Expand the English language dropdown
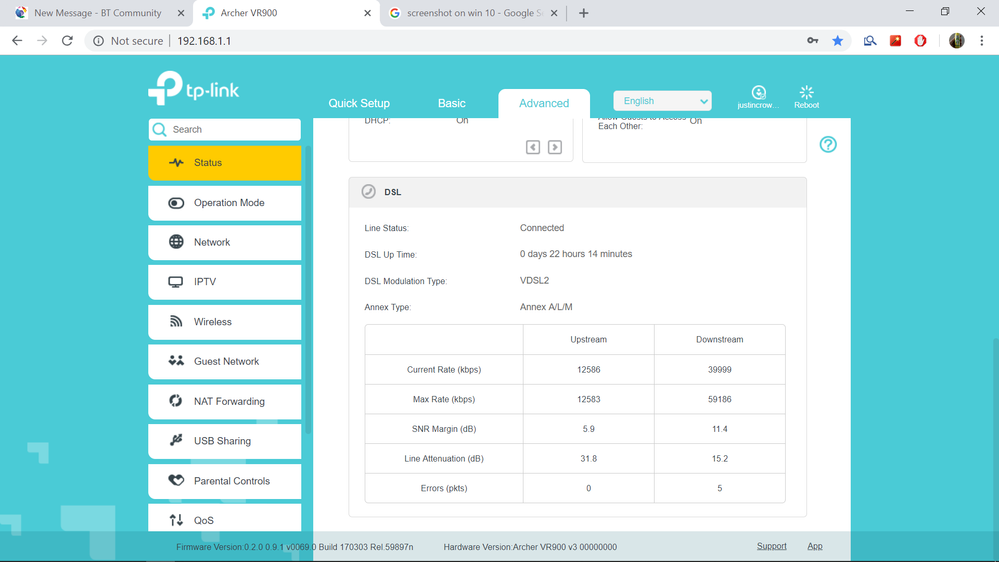The height and width of the screenshot is (562, 999). click(662, 101)
